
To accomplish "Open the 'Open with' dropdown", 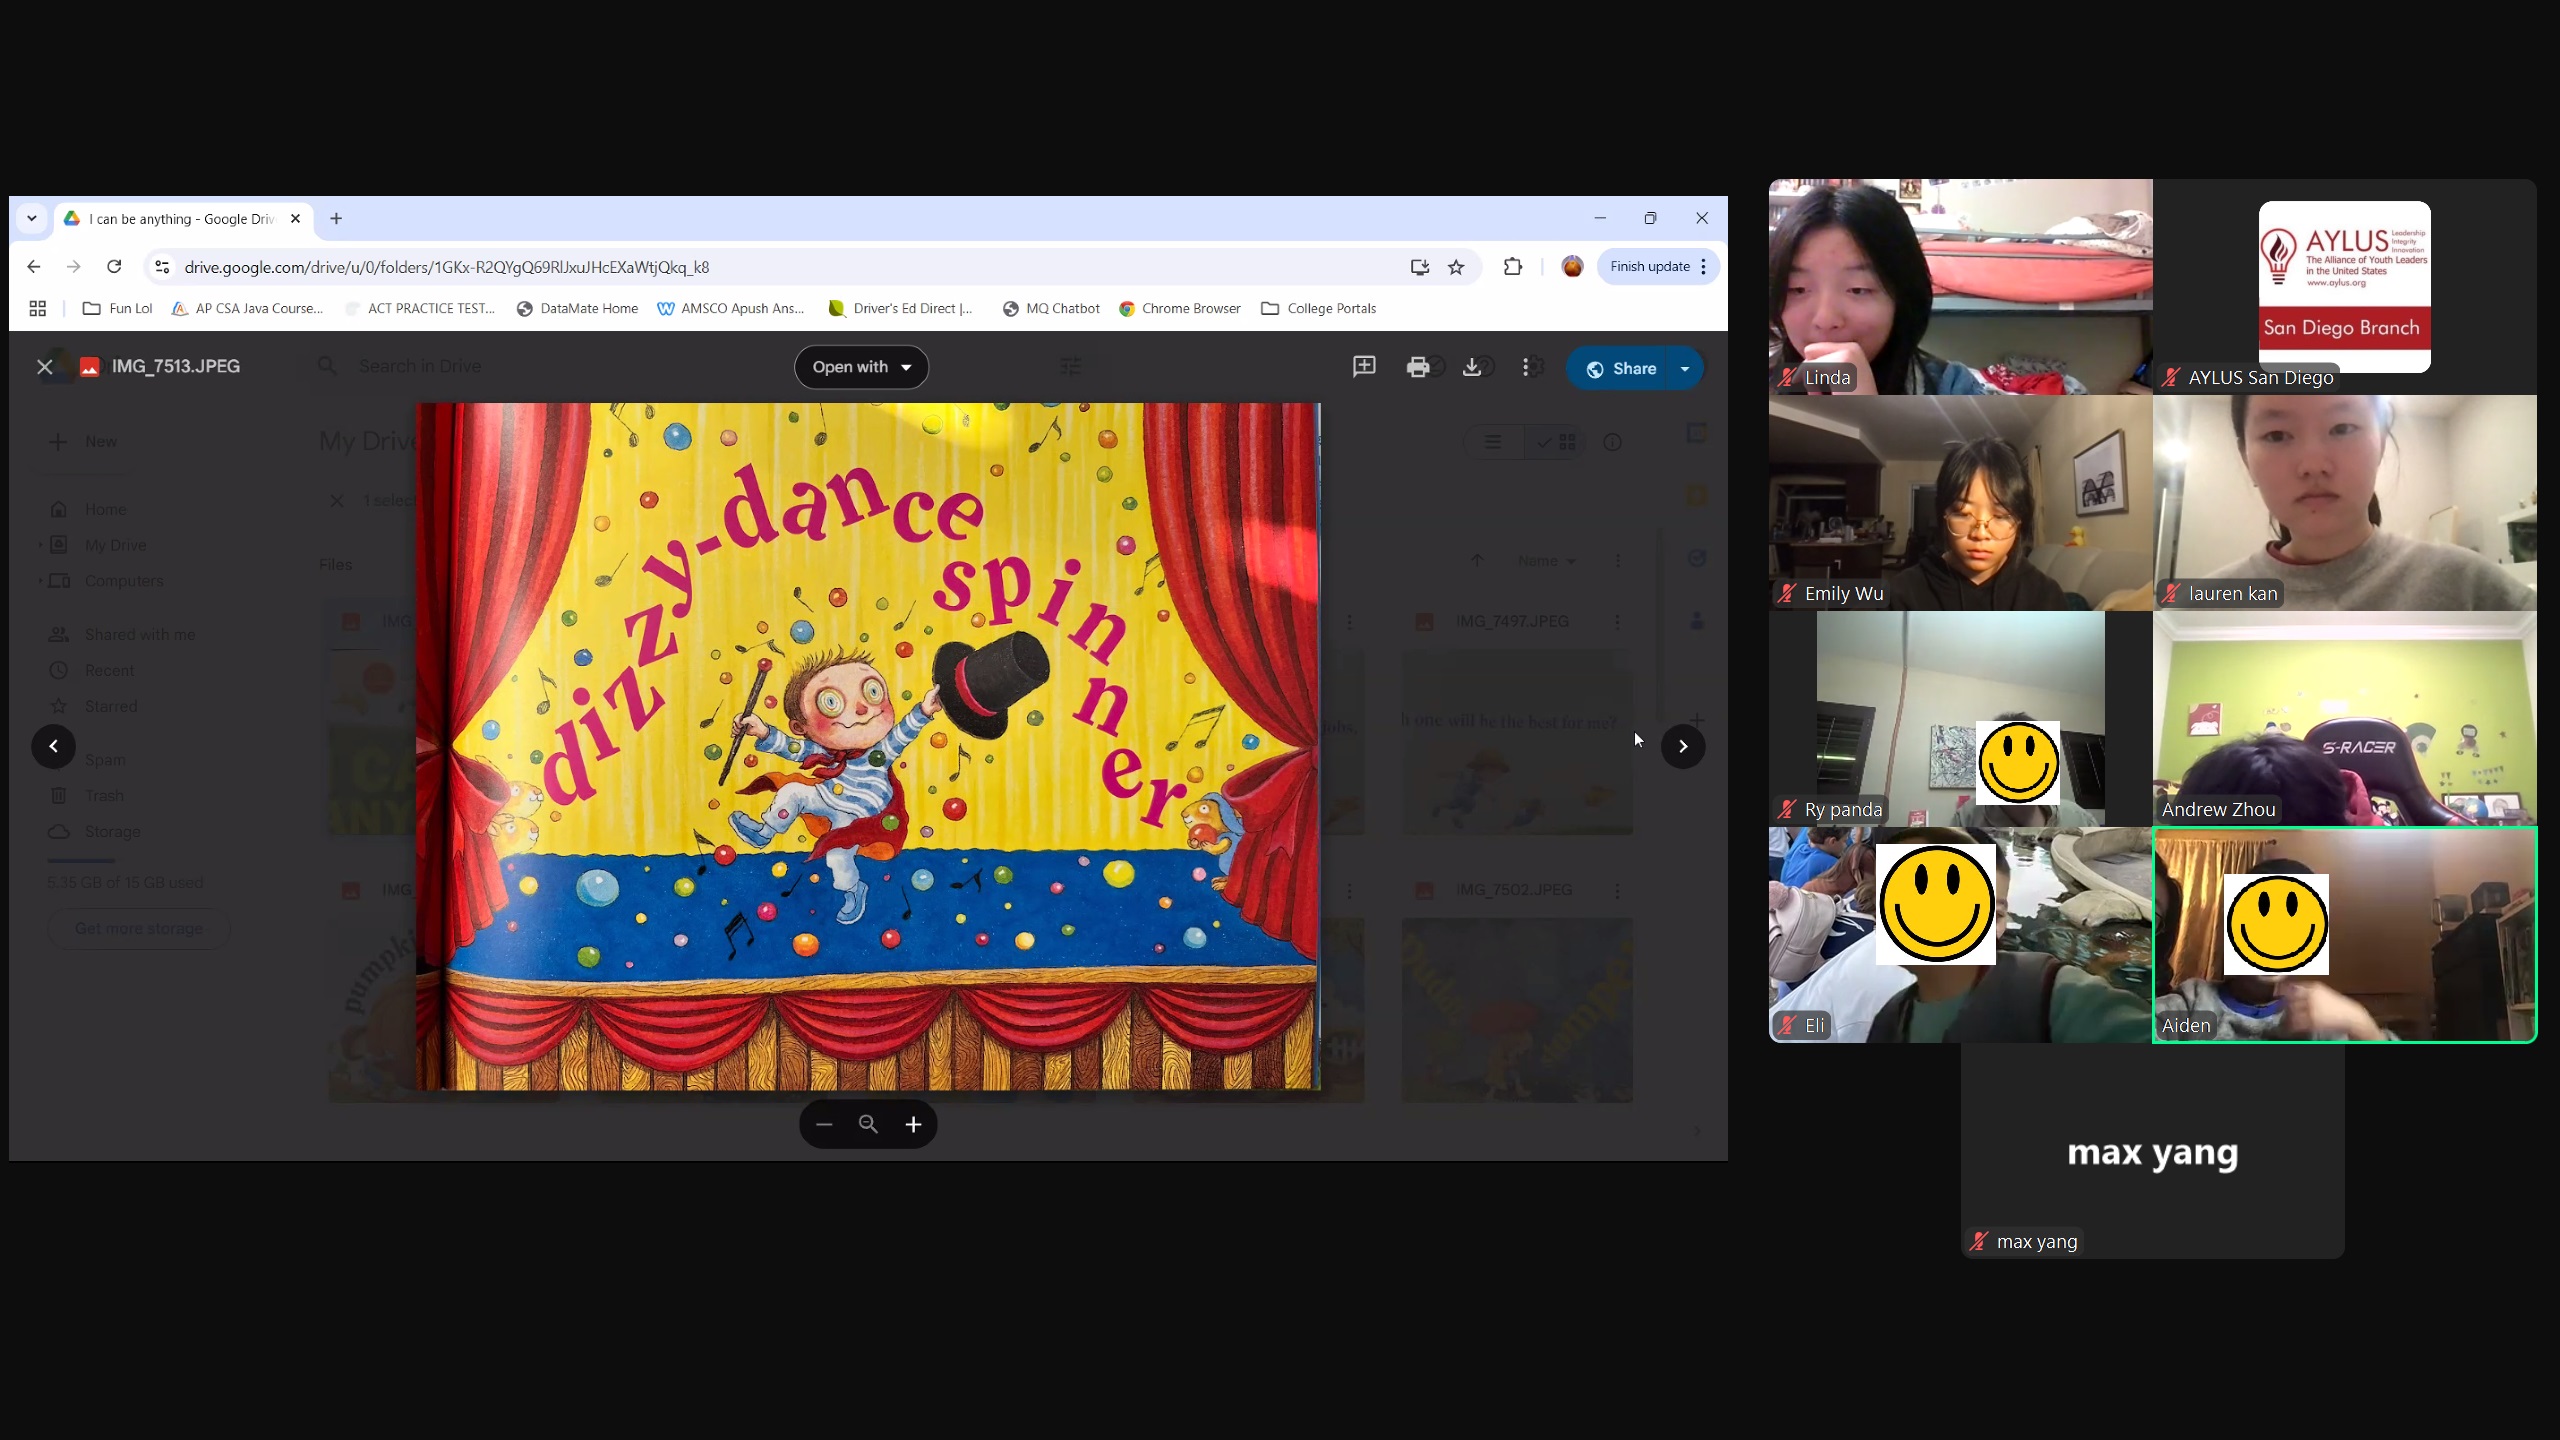I will pyautogui.click(x=861, y=367).
